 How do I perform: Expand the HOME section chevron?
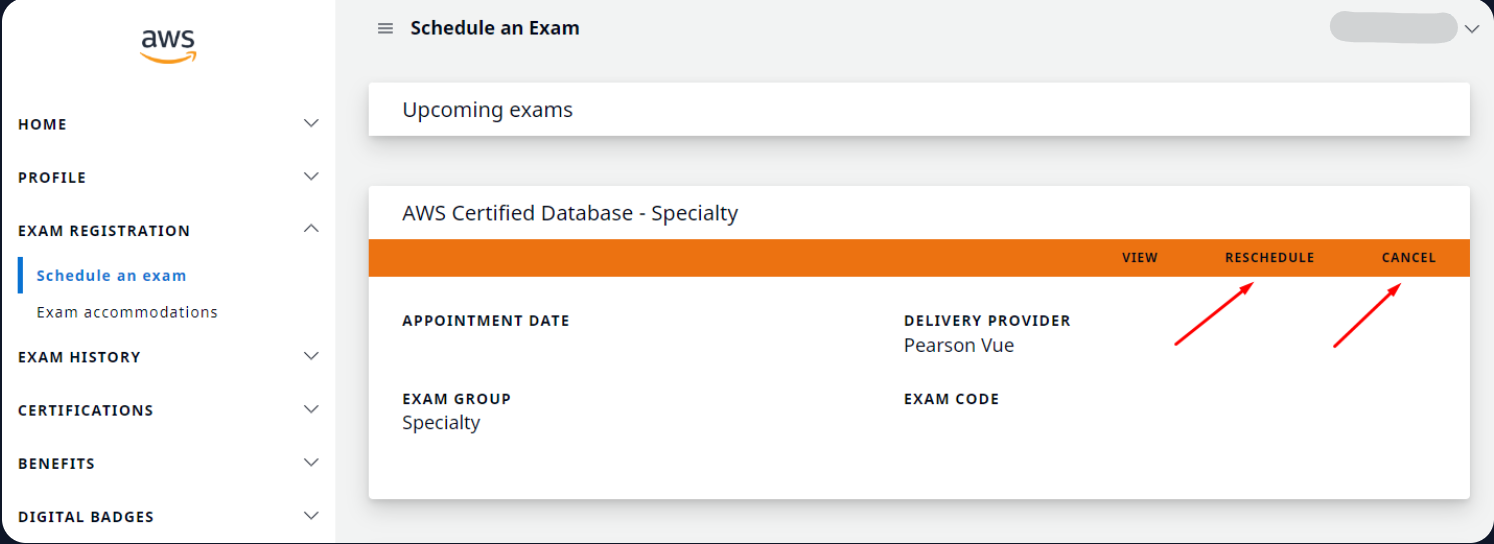(x=311, y=123)
